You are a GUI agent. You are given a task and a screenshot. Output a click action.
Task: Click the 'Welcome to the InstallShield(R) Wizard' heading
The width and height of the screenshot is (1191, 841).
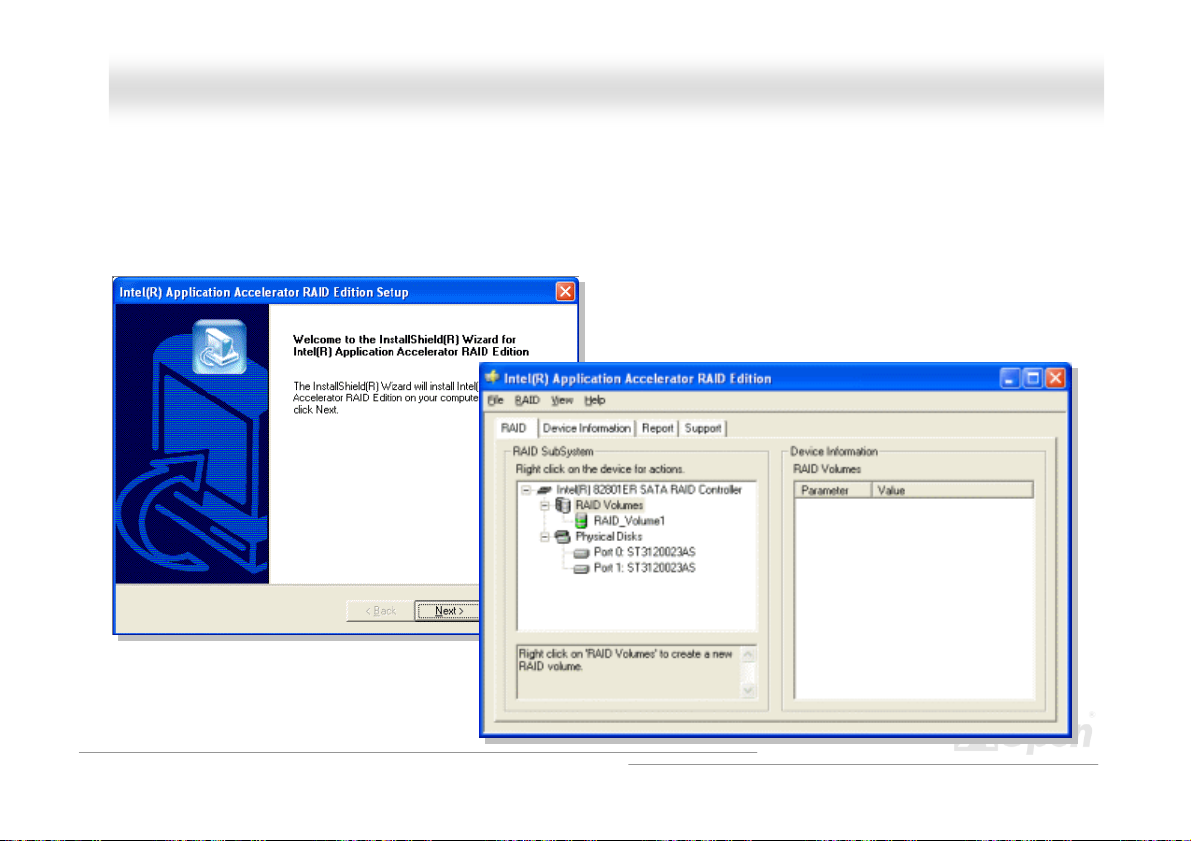coord(411,346)
